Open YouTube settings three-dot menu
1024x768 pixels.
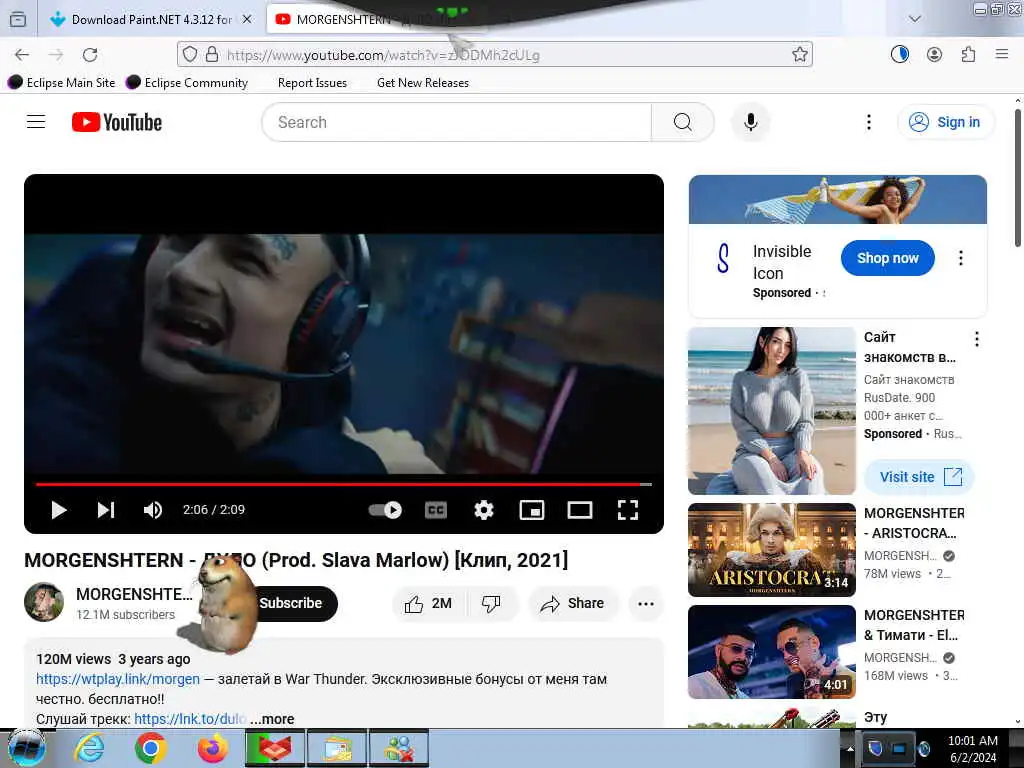point(869,122)
